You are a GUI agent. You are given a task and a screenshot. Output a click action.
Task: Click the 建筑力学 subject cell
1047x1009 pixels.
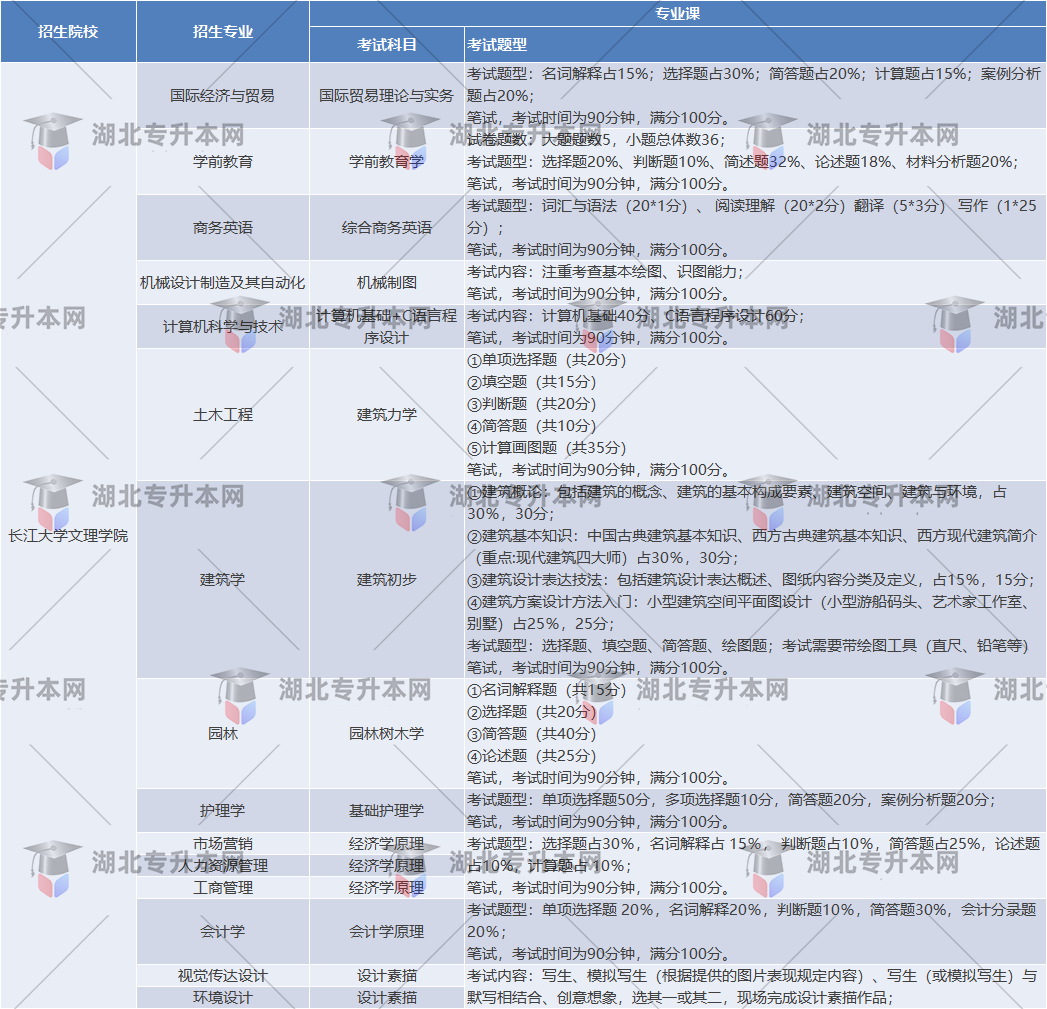pos(387,415)
